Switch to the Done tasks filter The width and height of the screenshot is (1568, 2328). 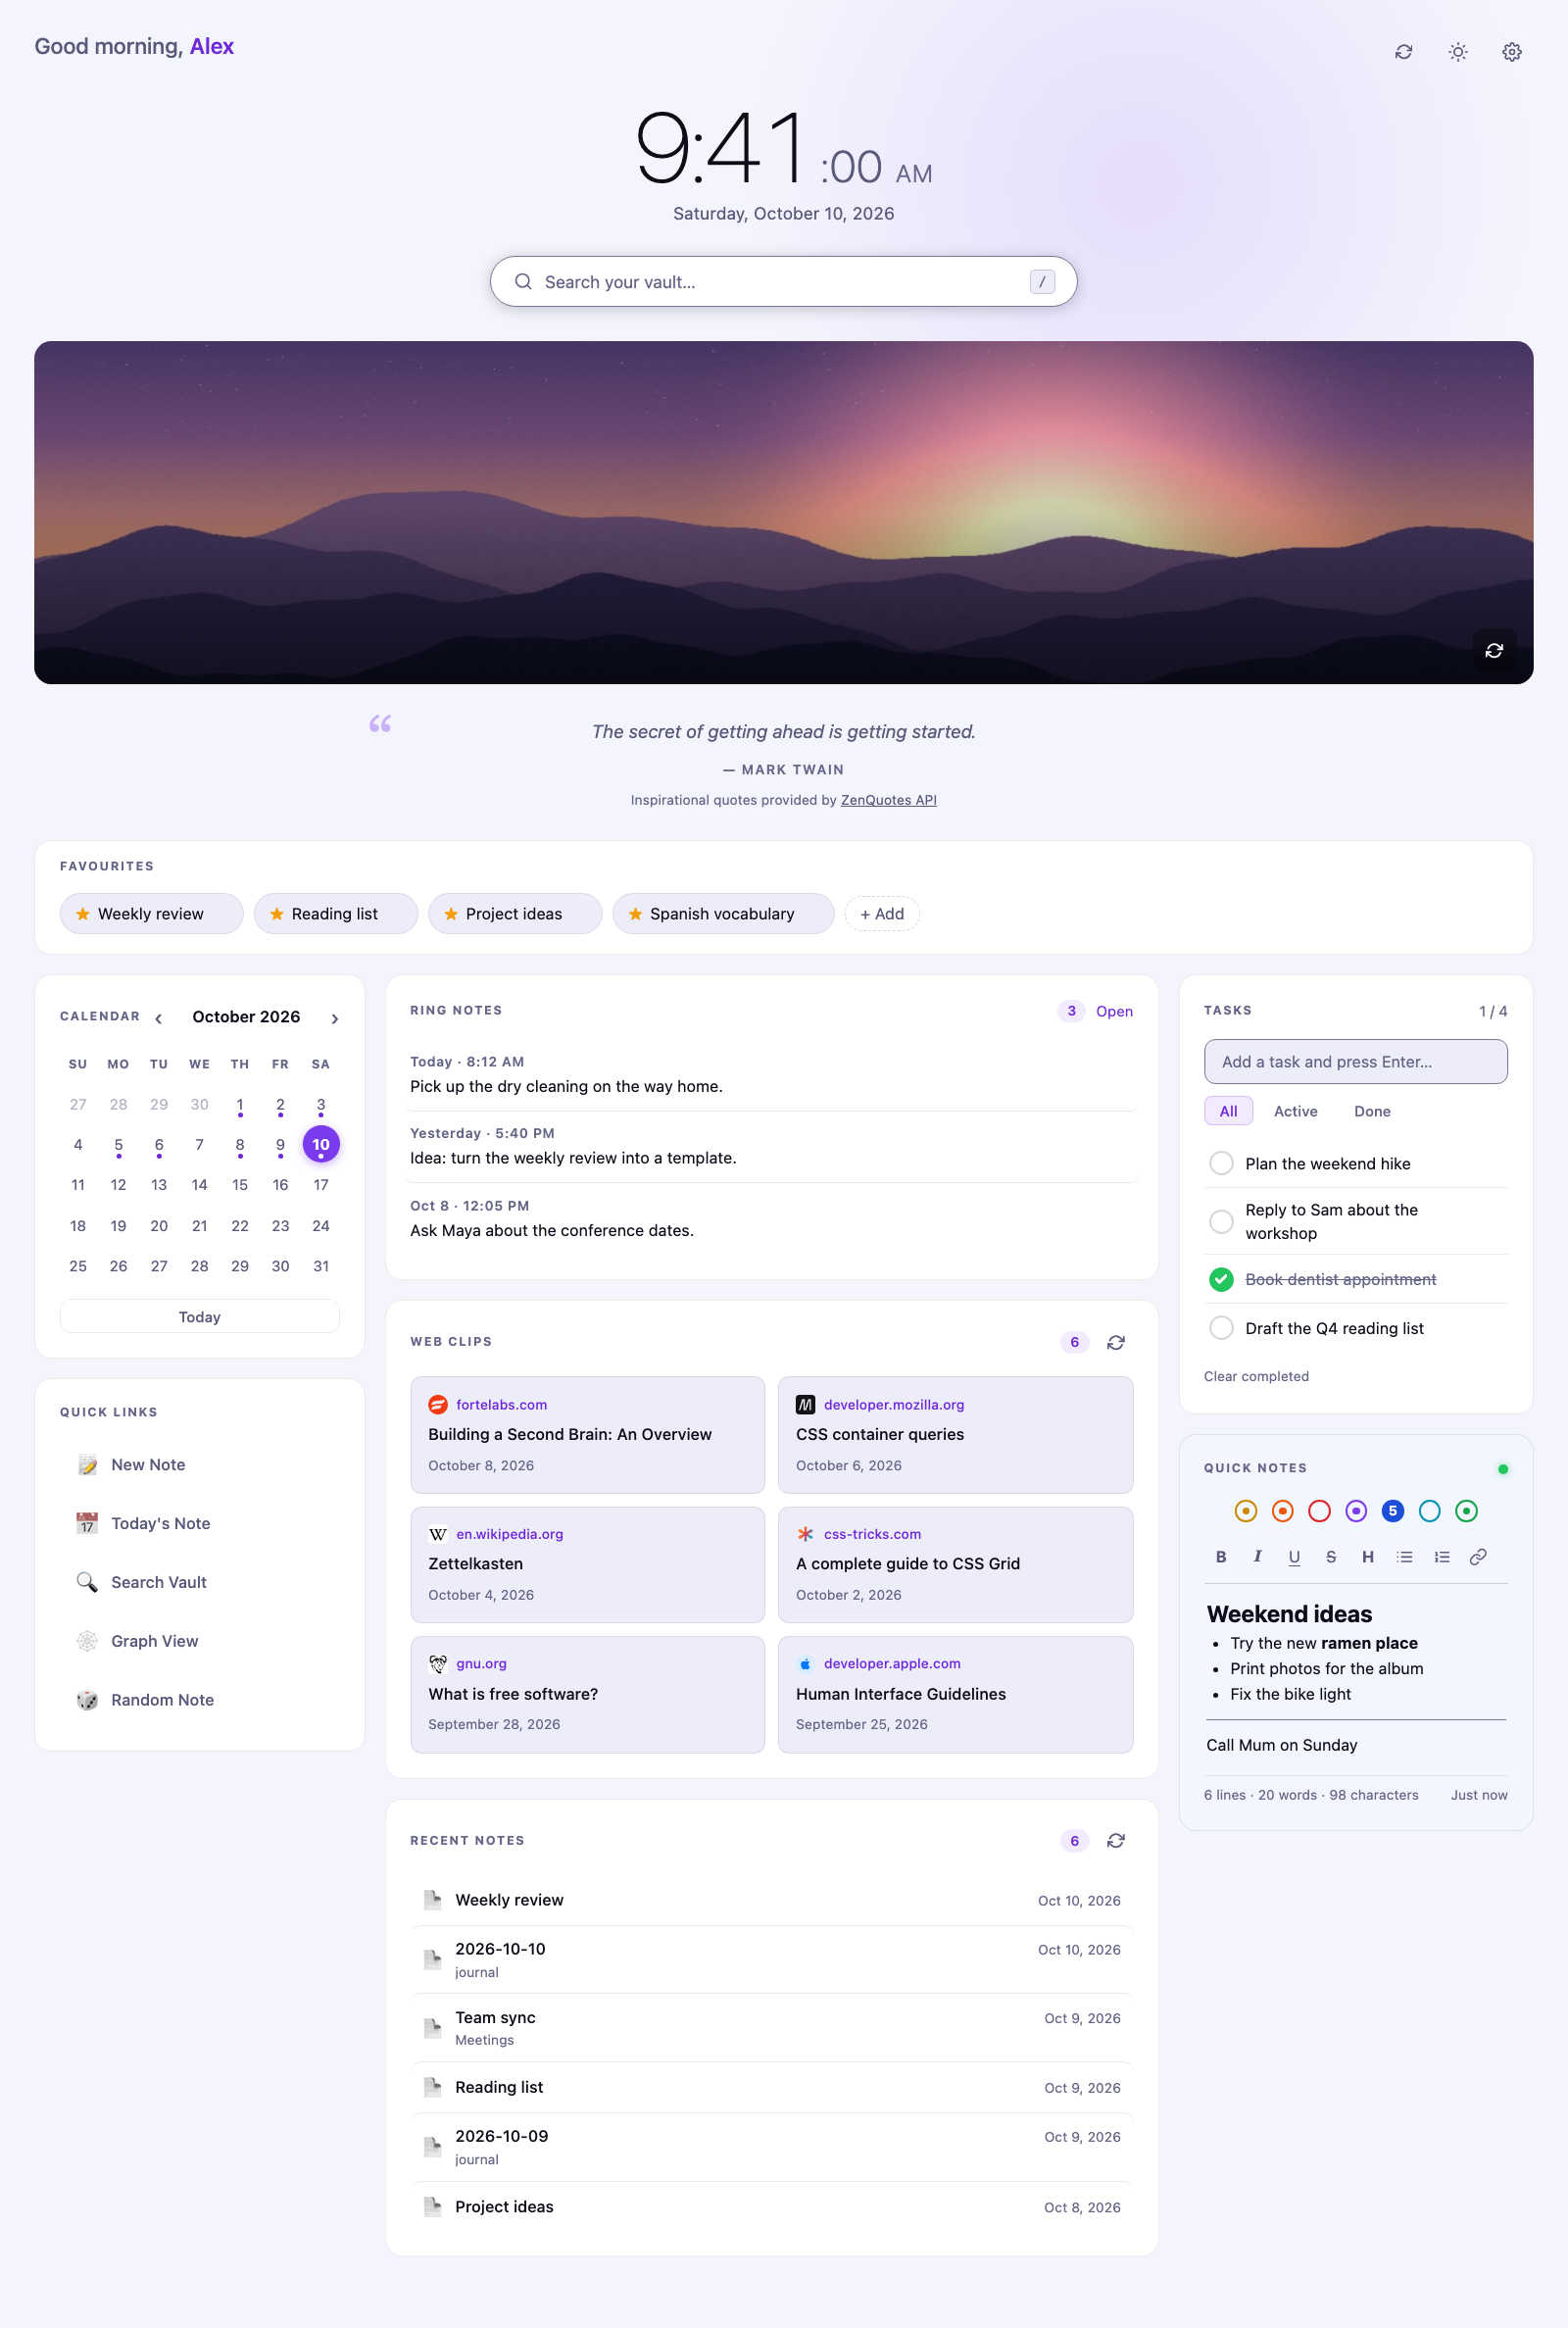(x=1372, y=1111)
